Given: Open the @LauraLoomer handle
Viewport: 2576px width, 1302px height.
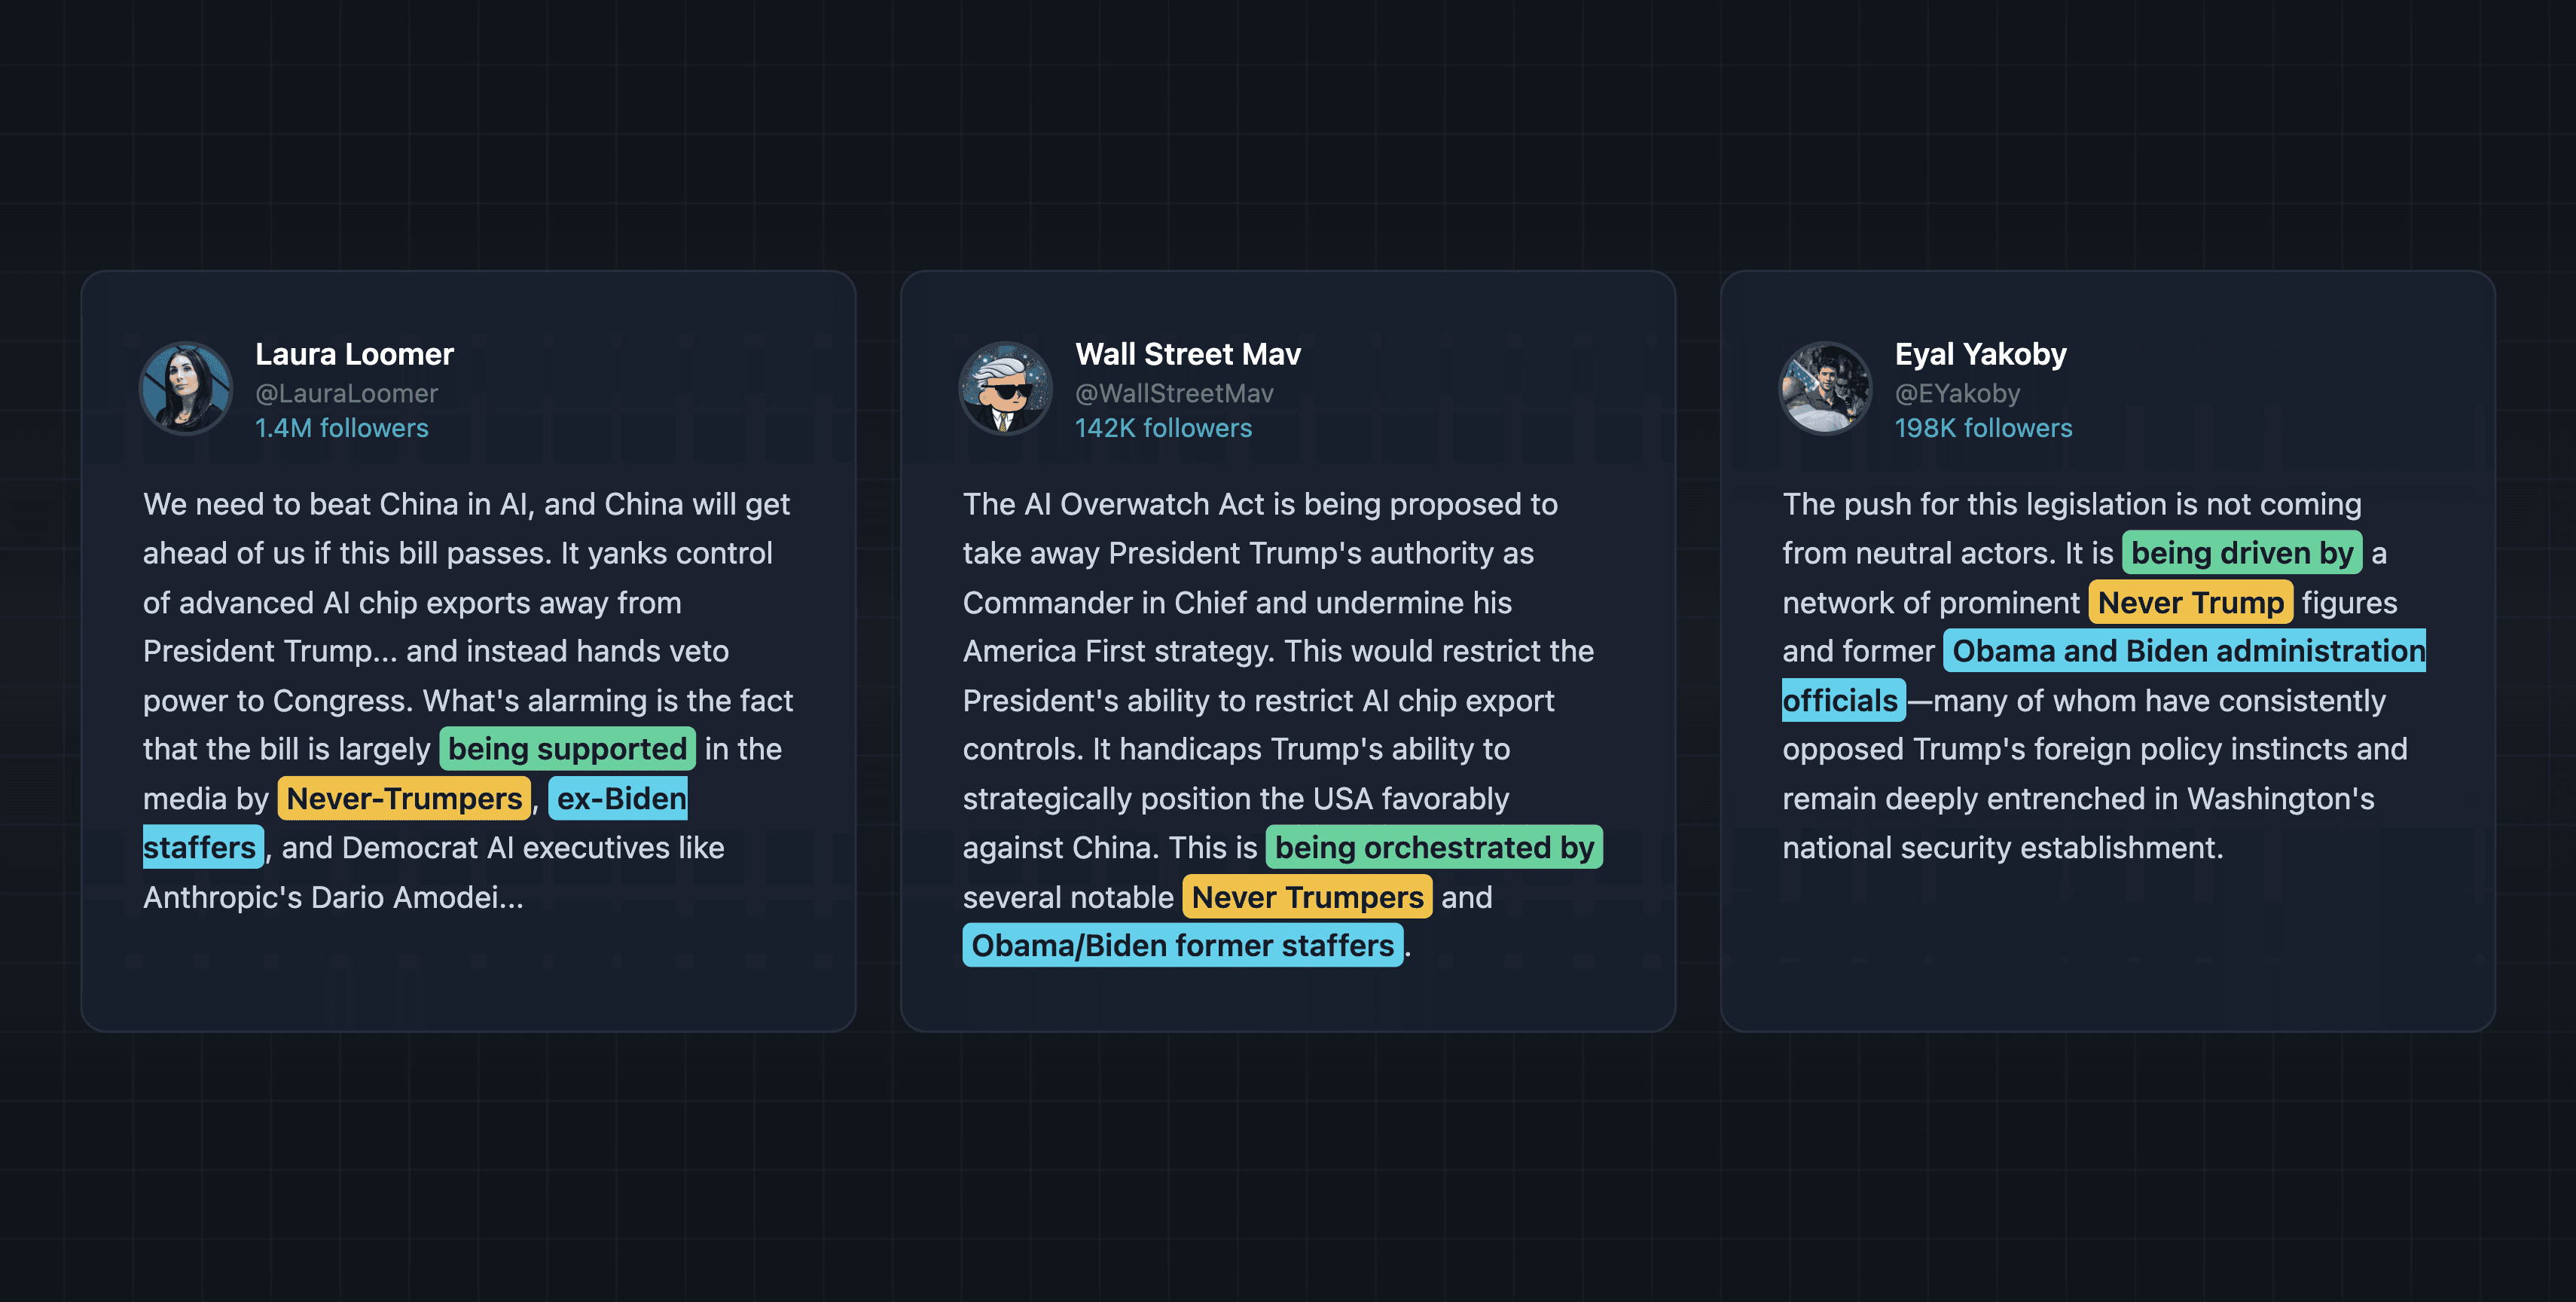Looking at the screenshot, I should [346, 393].
